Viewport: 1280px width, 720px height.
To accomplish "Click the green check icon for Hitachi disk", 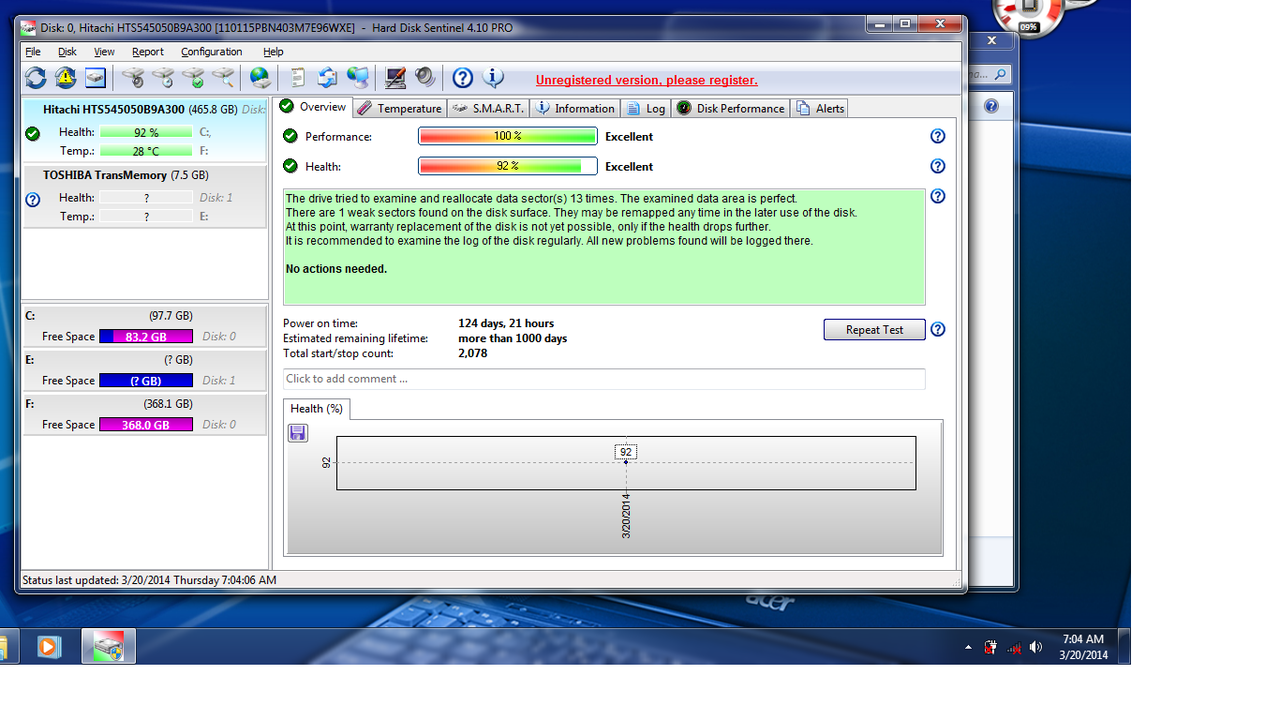I will [x=32, y=133].
